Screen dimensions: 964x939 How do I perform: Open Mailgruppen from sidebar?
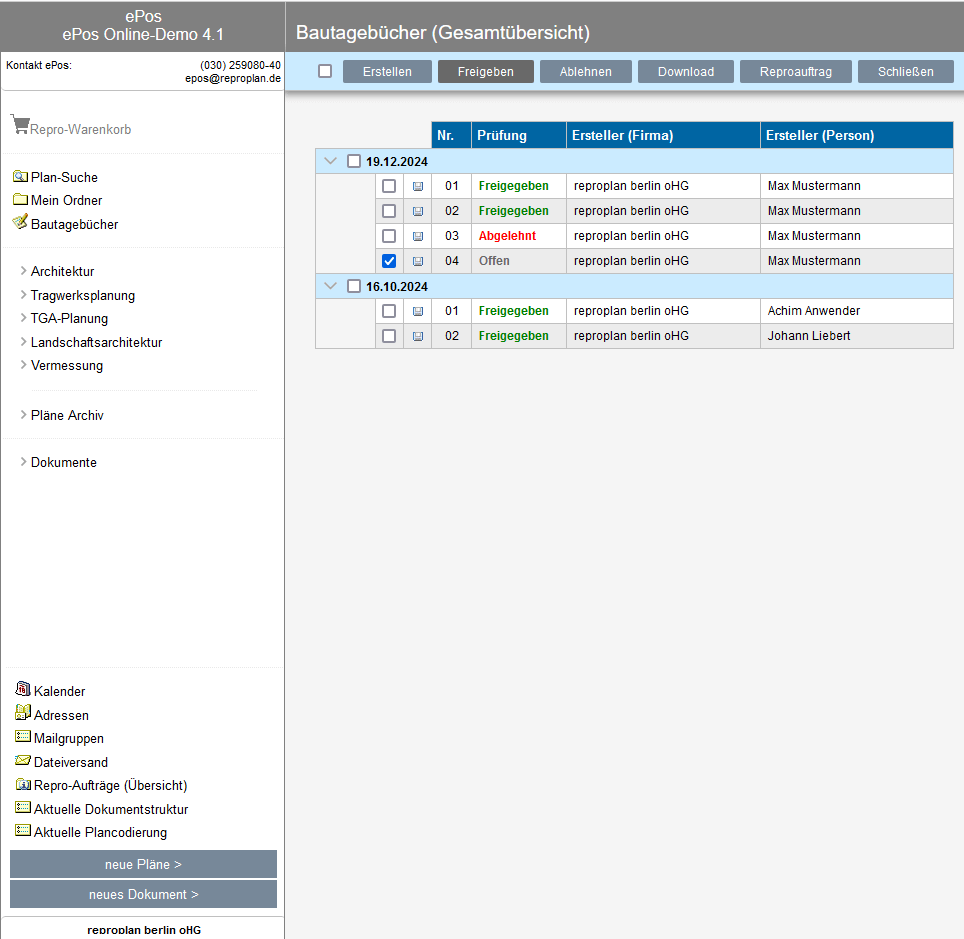click(69, 739)
